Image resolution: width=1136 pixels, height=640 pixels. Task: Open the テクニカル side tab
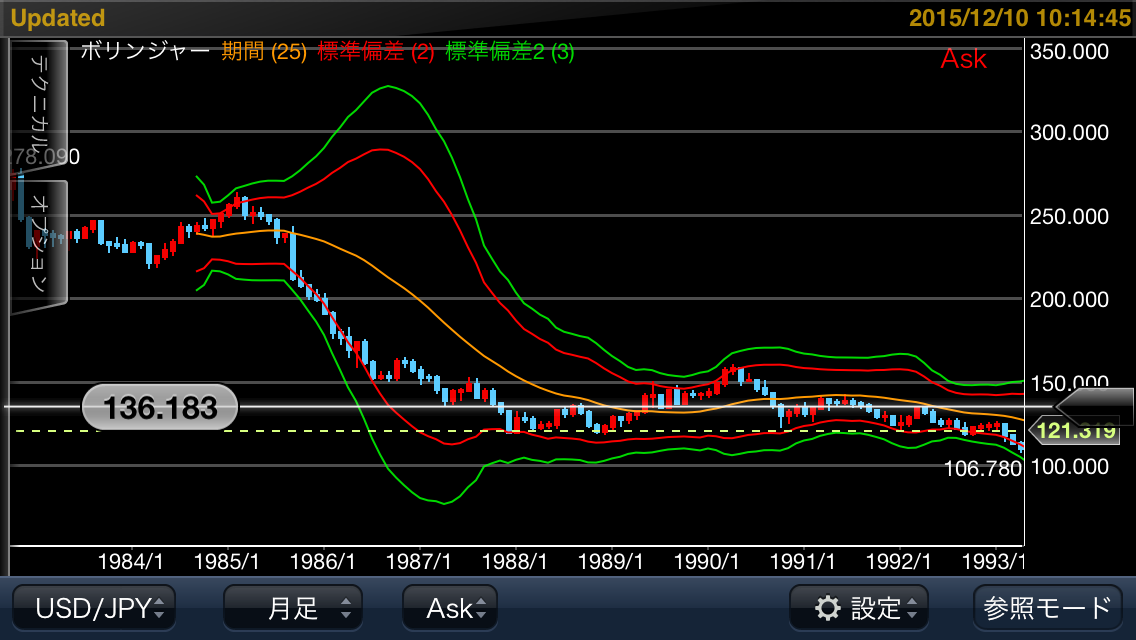(39, 106)
